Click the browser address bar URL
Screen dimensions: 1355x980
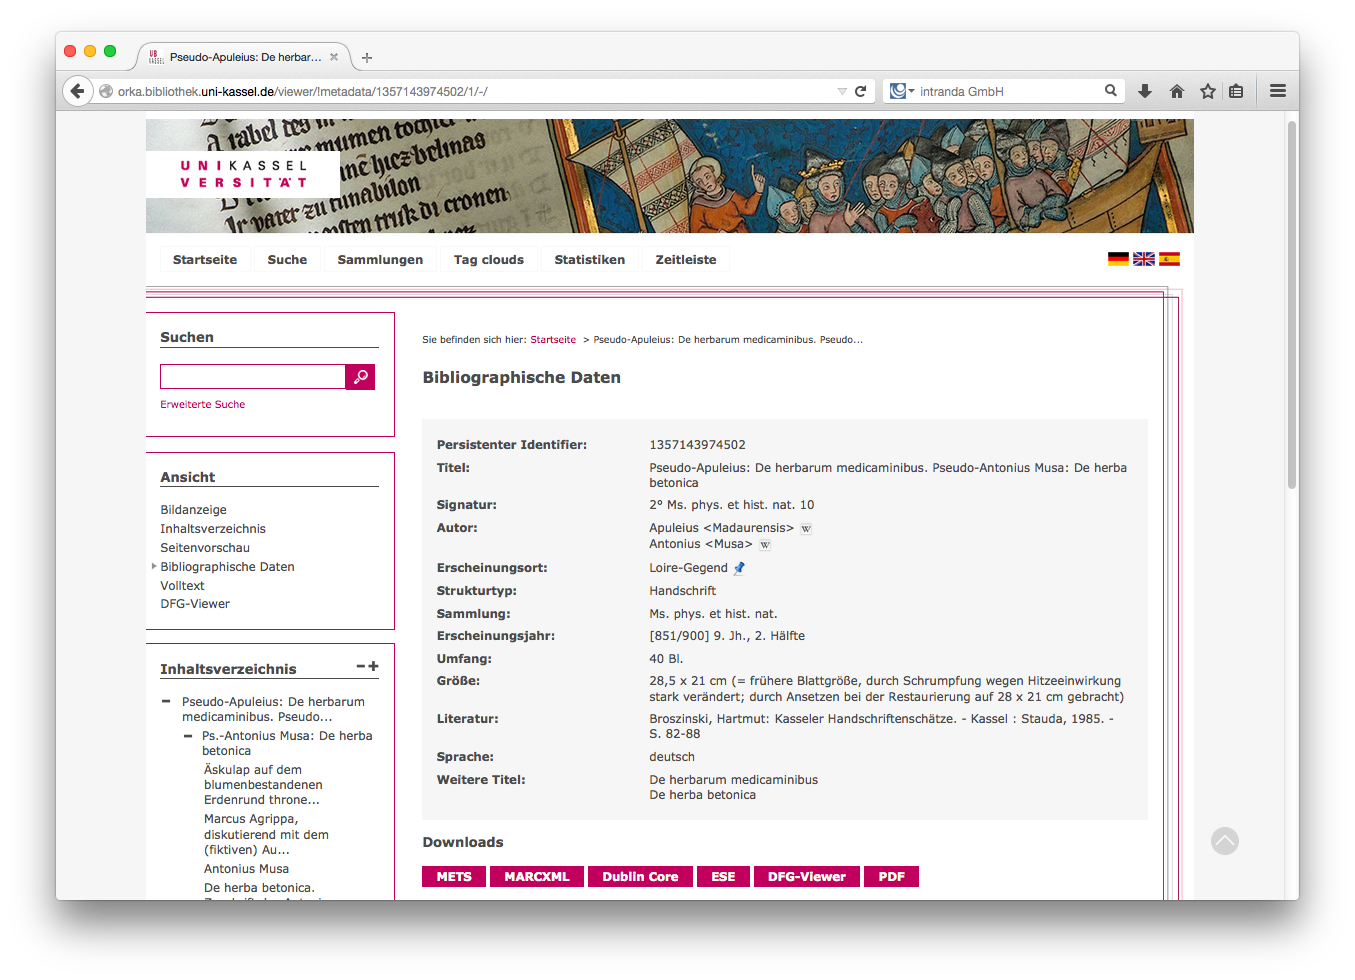[302, 91]
